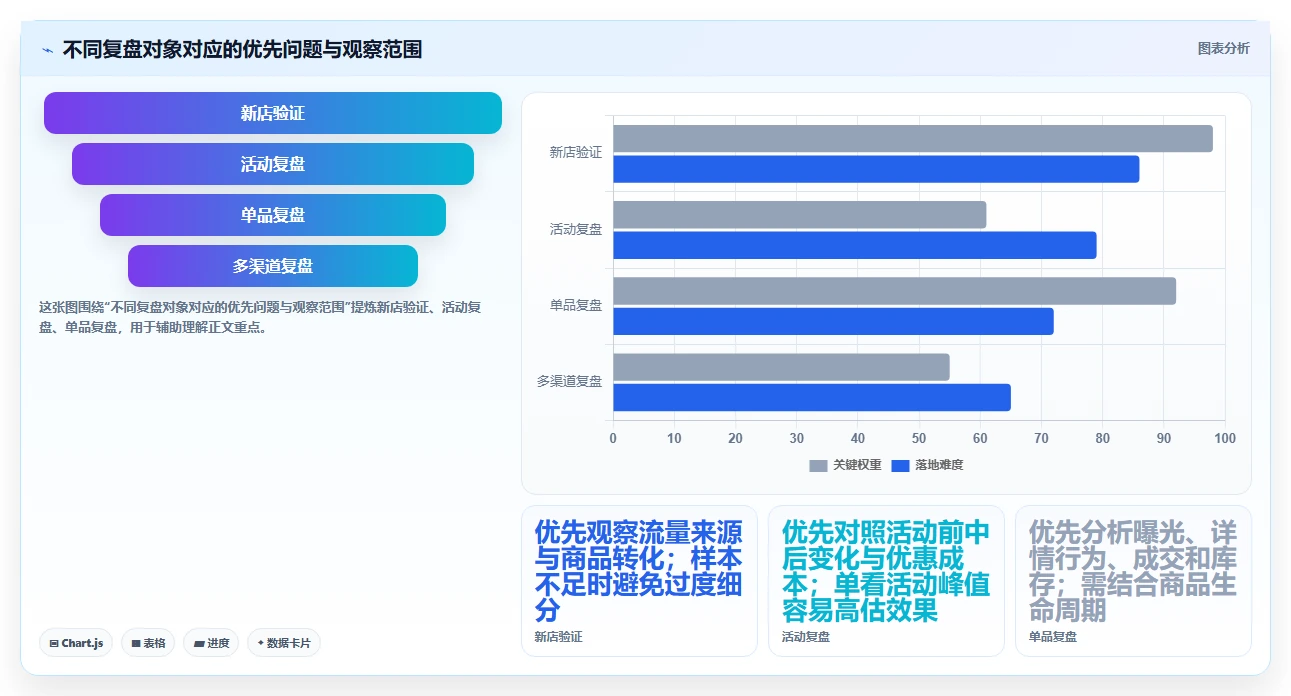This screenshot has height=696, width=1291.
Task: Toggle the 关键权重 legend color box
Action: [x=818, y=466]
